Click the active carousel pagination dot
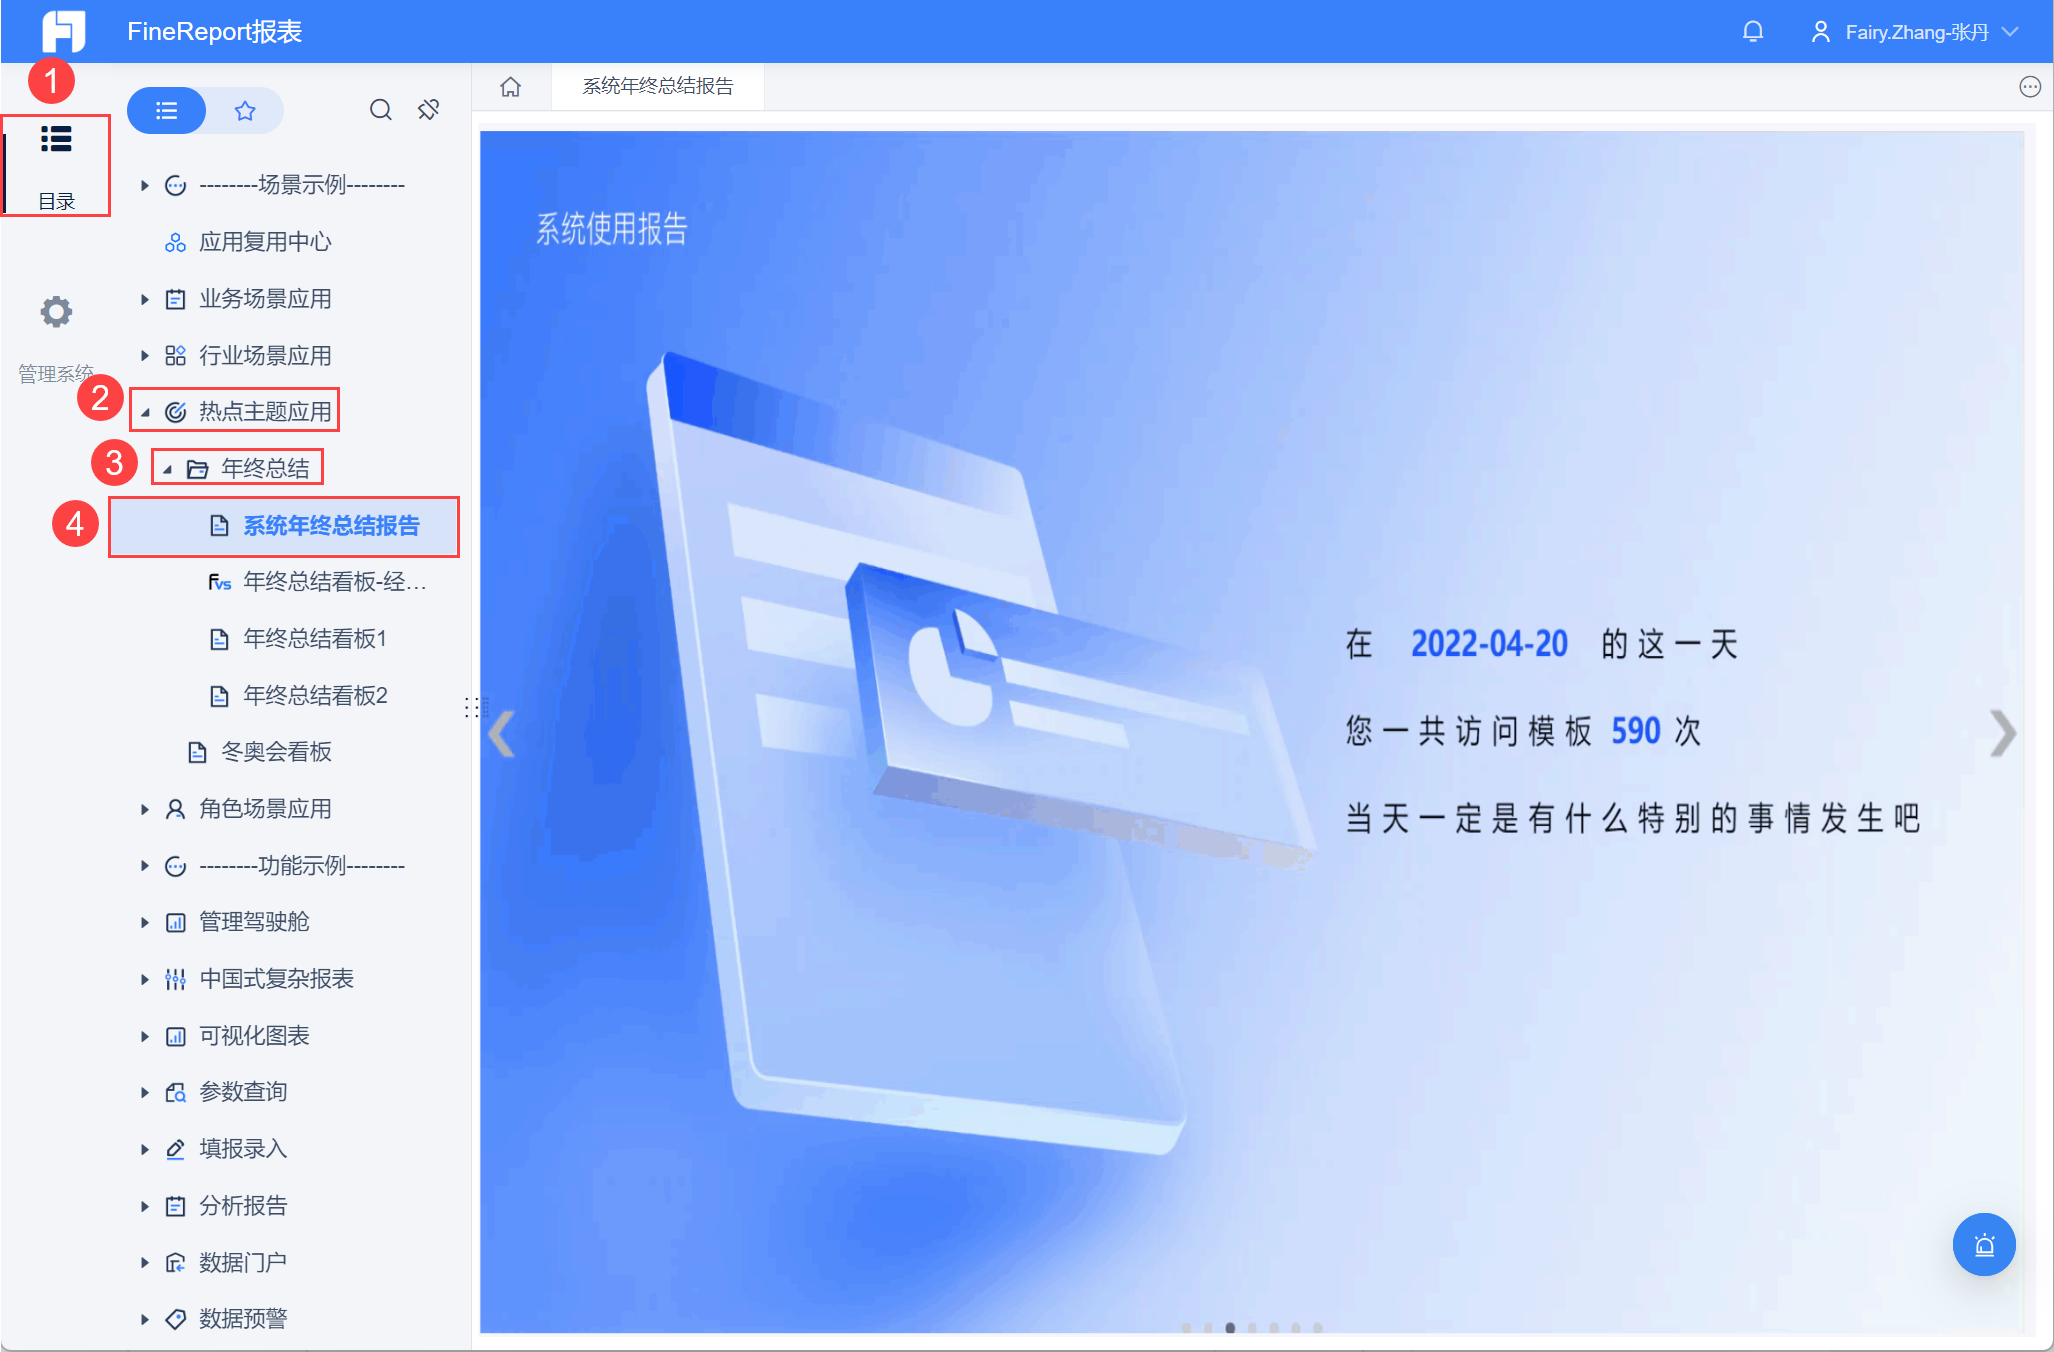2054x1352 pixels. click(1230, 1328)
